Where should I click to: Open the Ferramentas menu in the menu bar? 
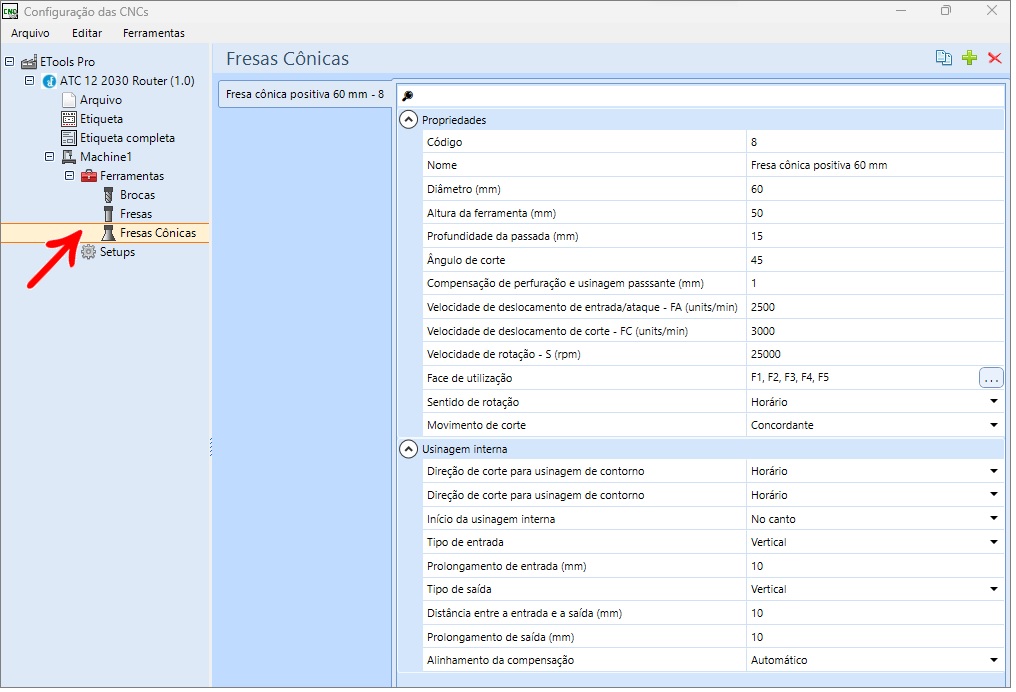click(154, 33)
